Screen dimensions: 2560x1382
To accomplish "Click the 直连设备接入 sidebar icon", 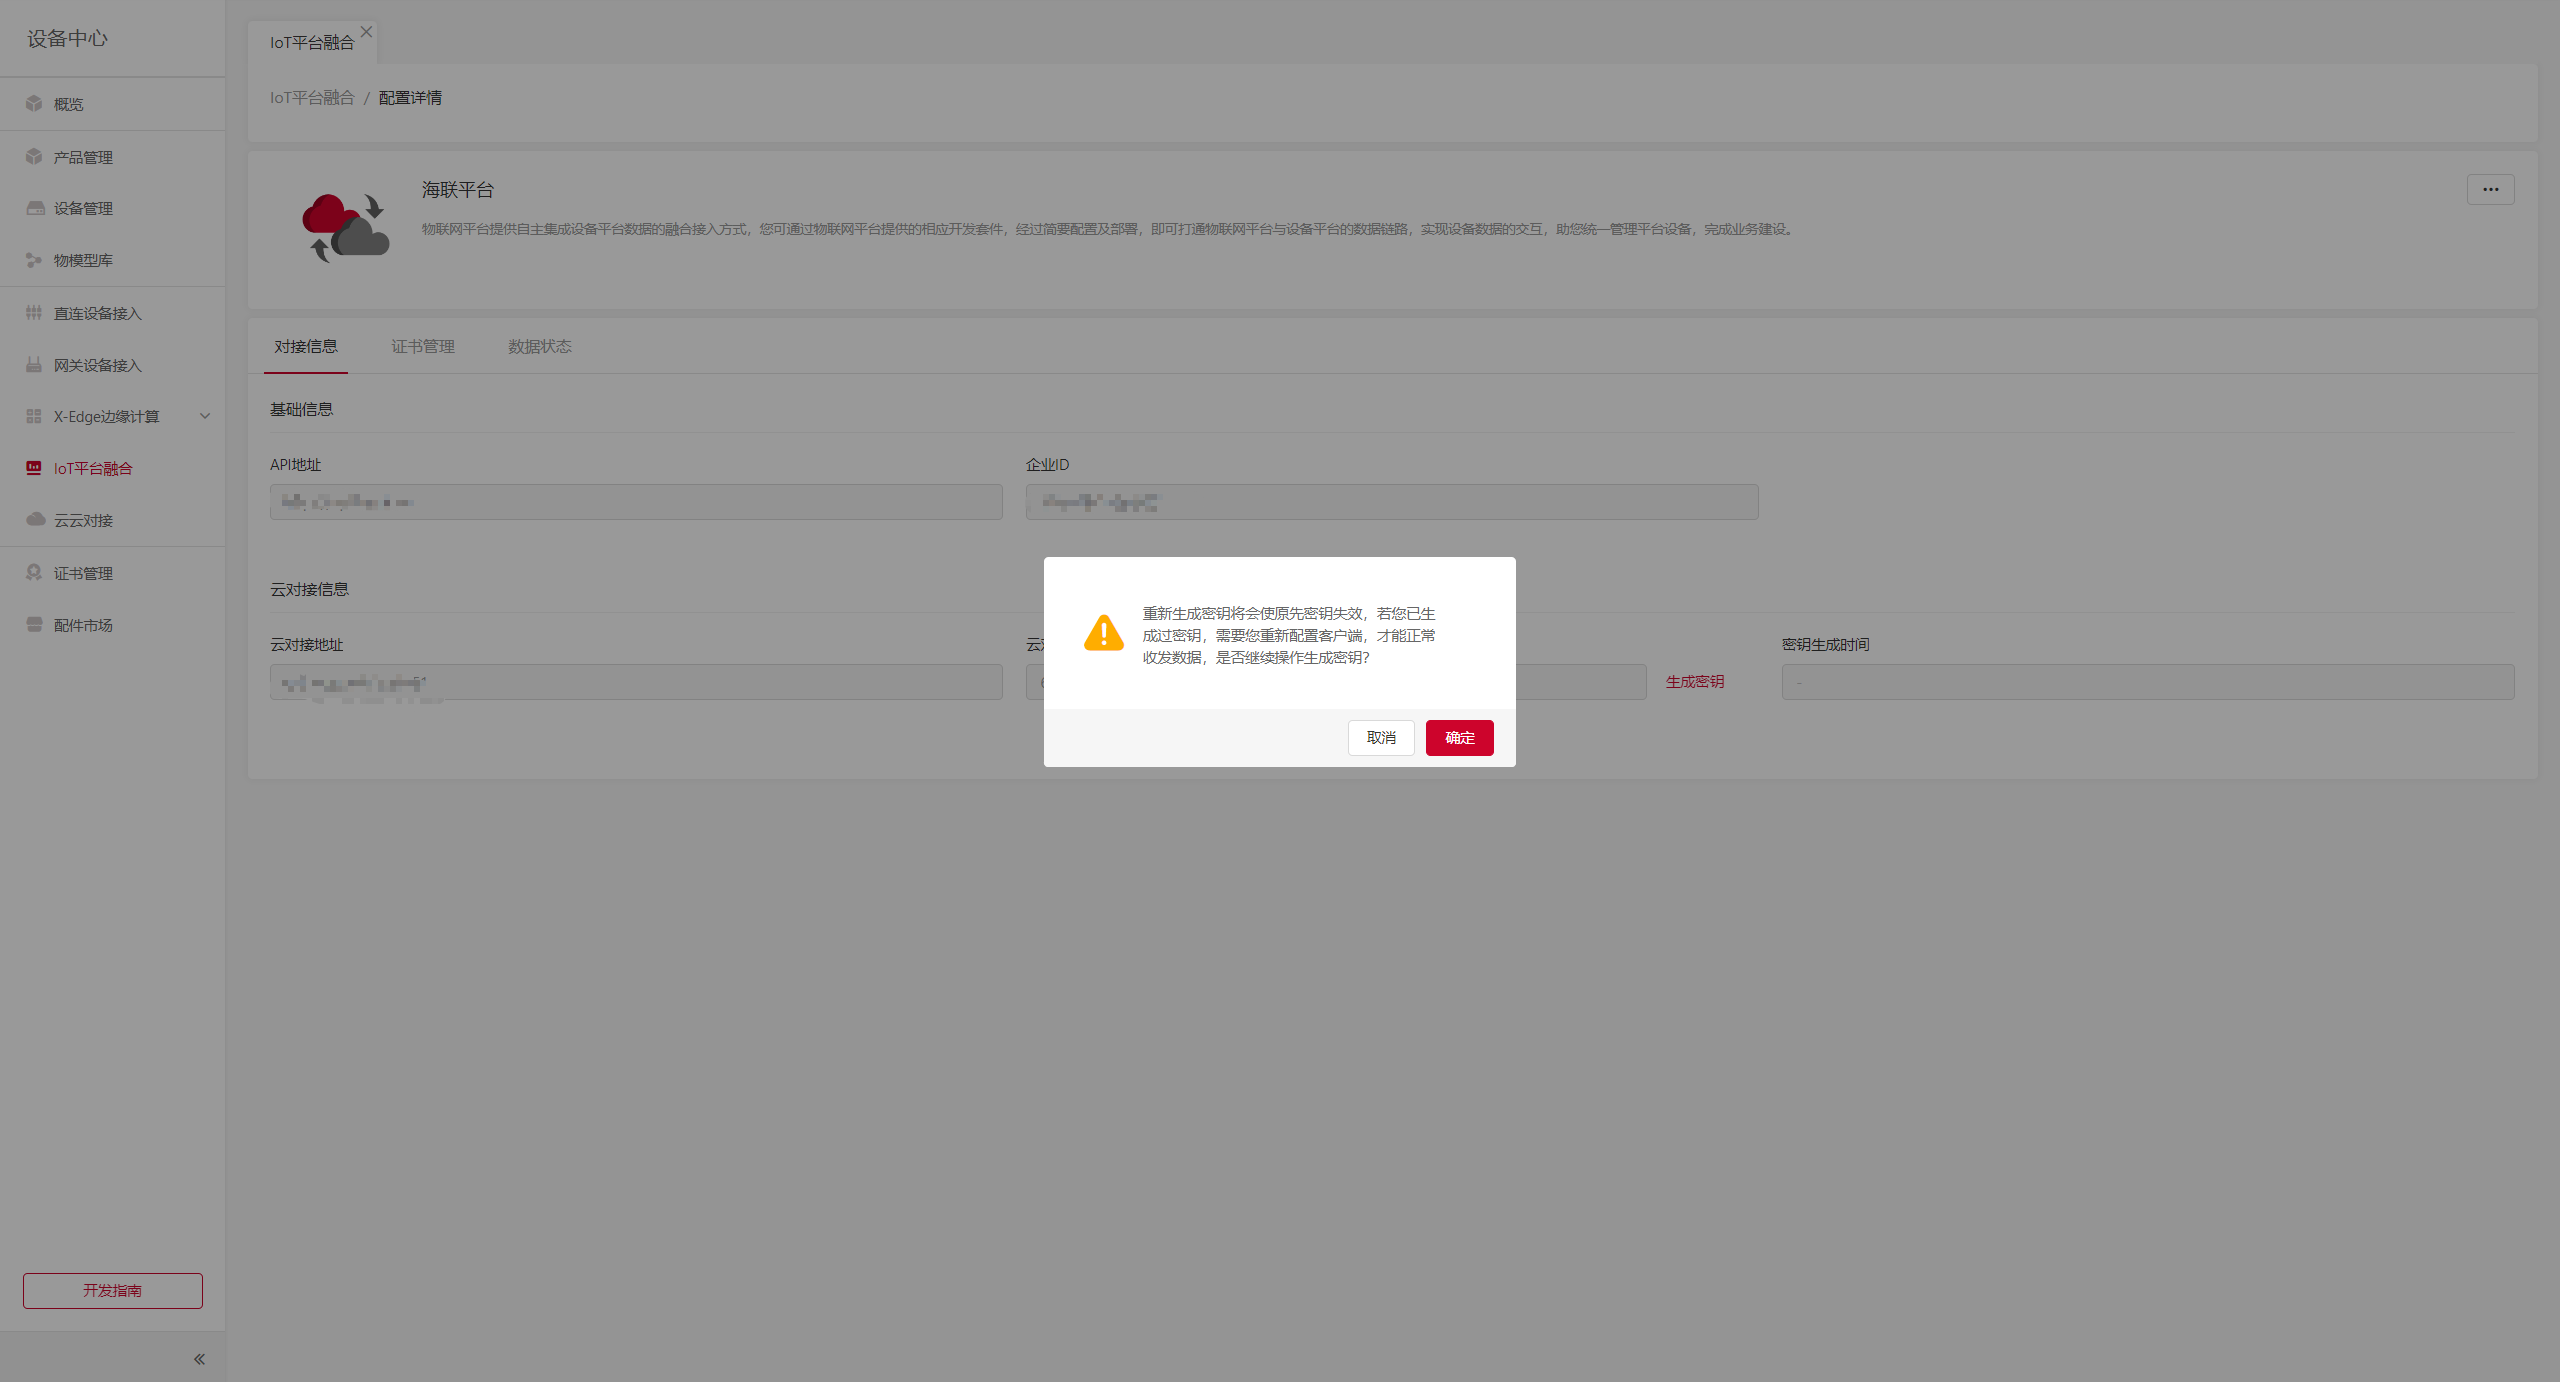I will pos(34,313).
